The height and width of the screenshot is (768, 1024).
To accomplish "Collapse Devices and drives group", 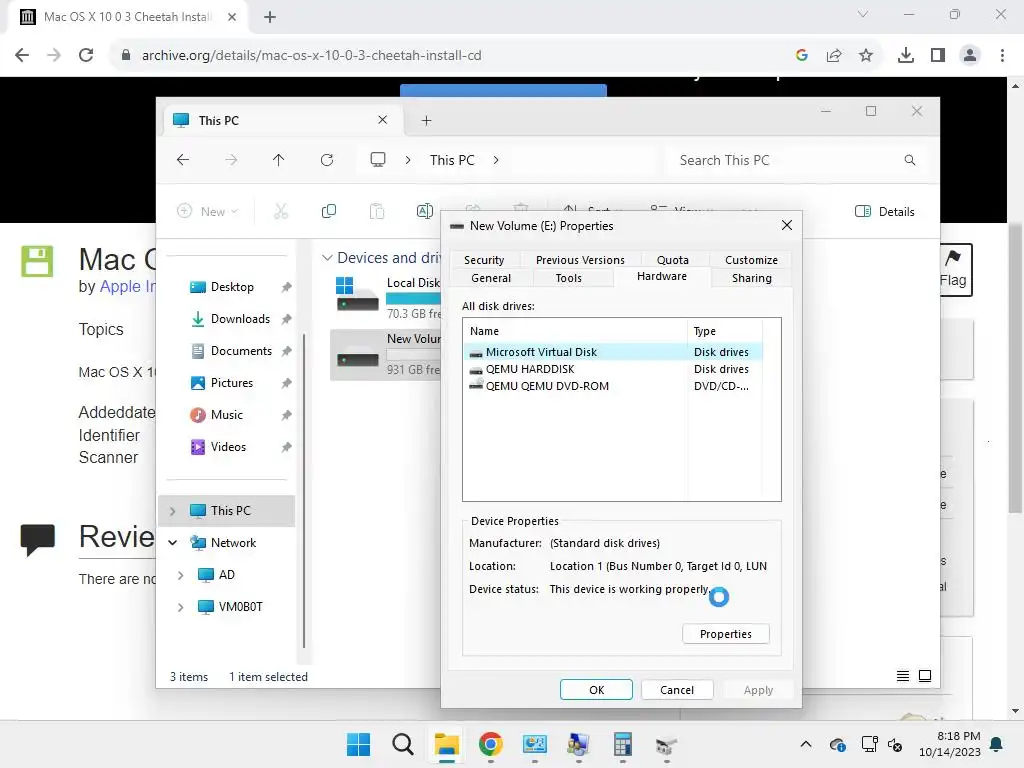I will (327, 258).
